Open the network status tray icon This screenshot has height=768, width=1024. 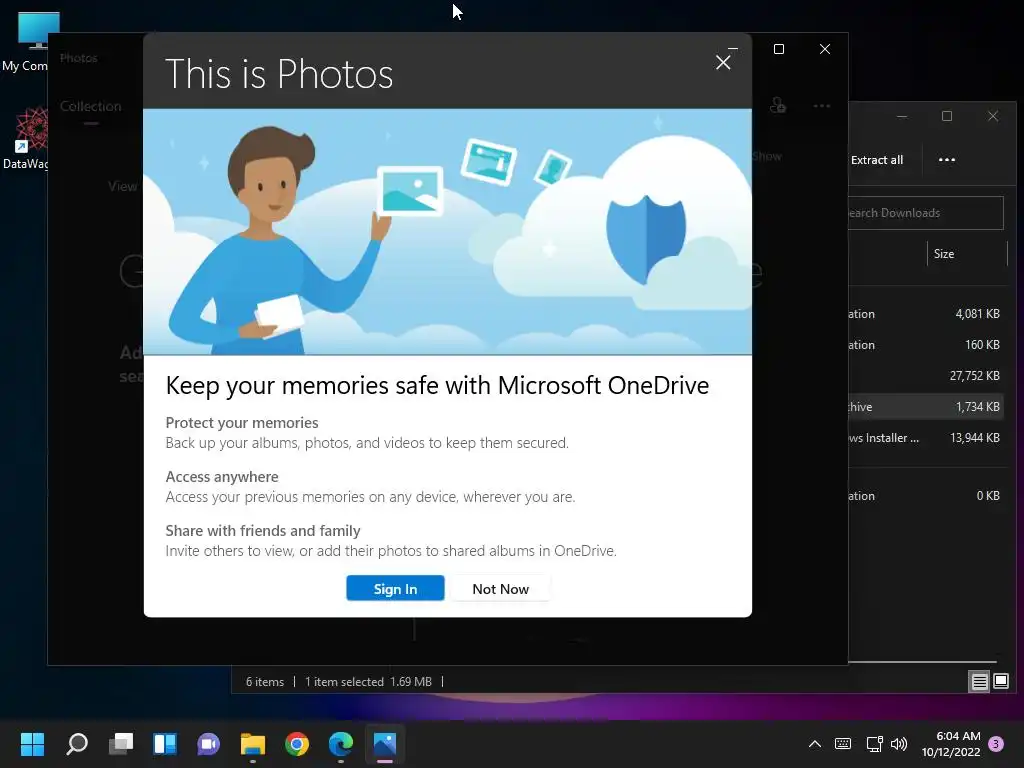(x=874, y=744)
